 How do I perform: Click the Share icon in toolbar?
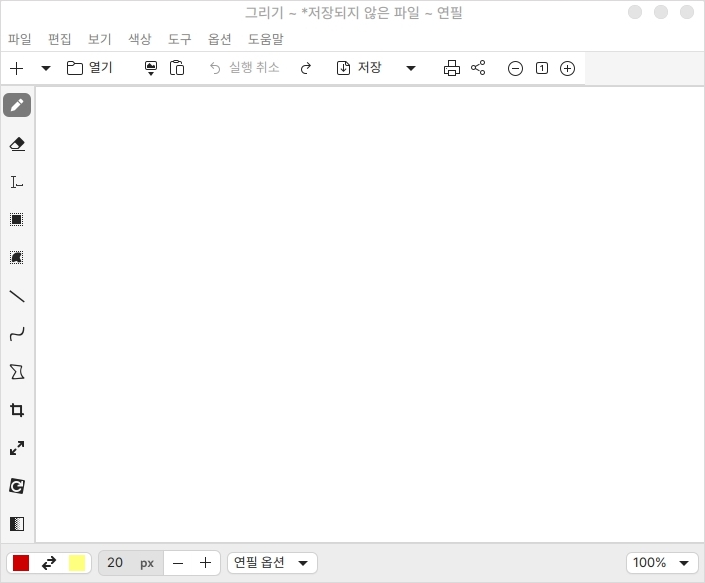pyautogui.click(x=478, y=68)
